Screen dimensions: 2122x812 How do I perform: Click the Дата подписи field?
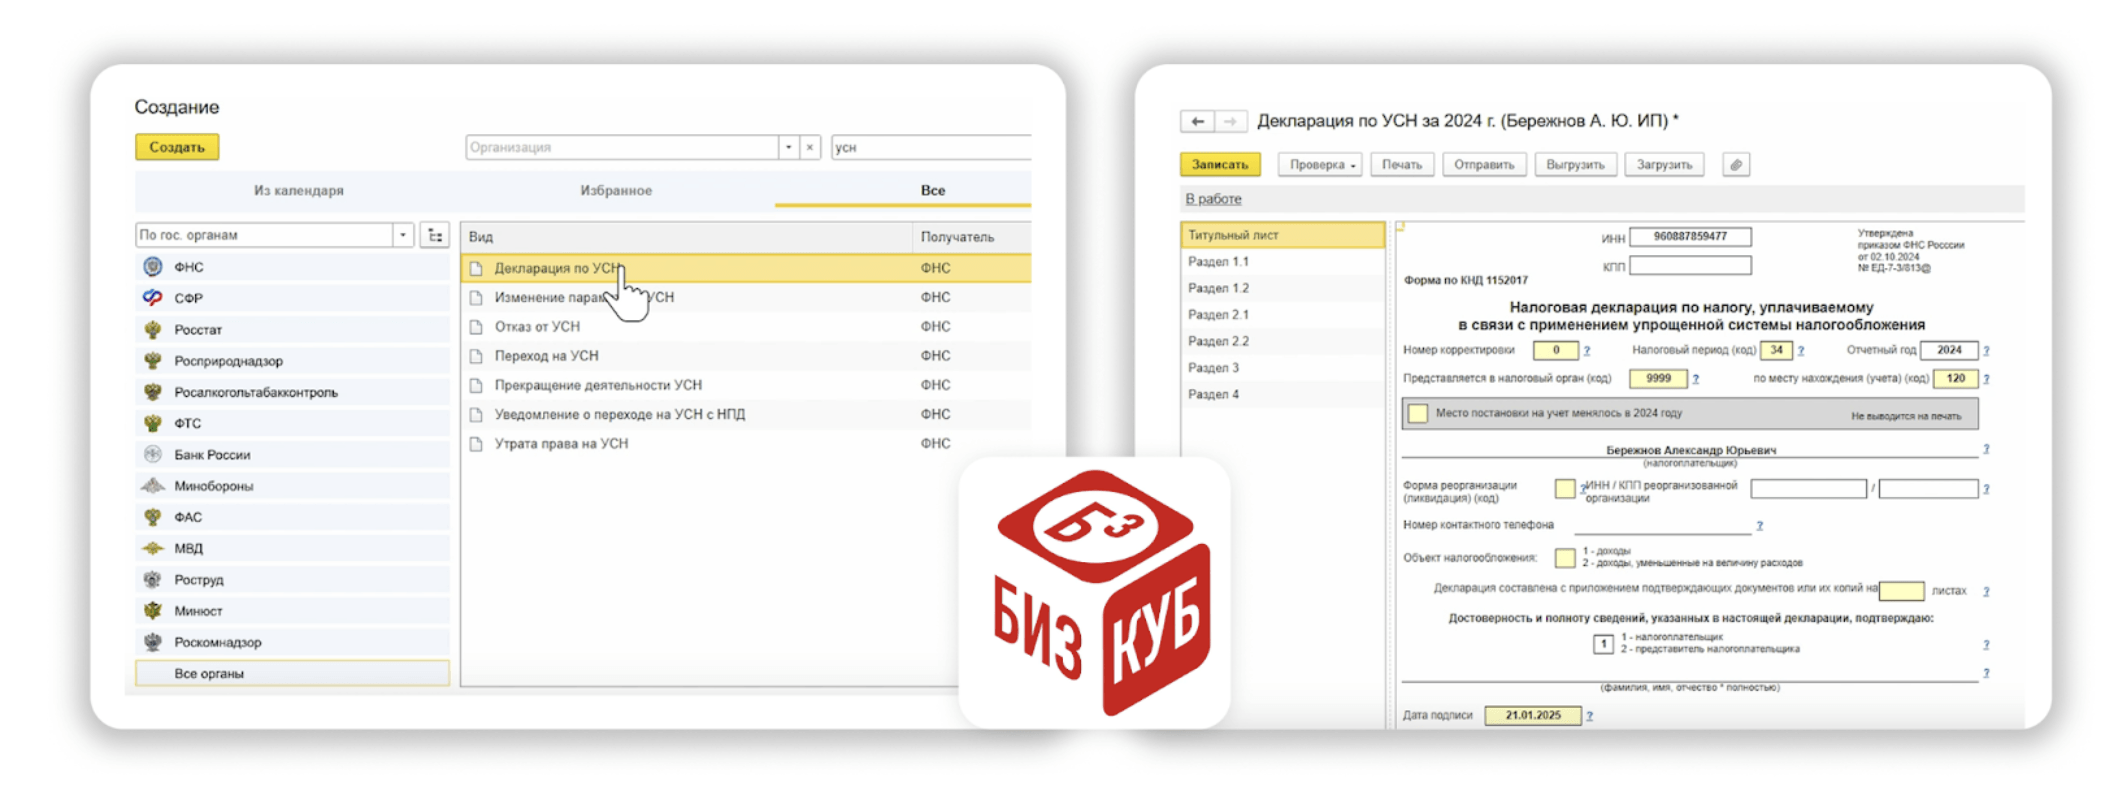[x=1533, y=715]
